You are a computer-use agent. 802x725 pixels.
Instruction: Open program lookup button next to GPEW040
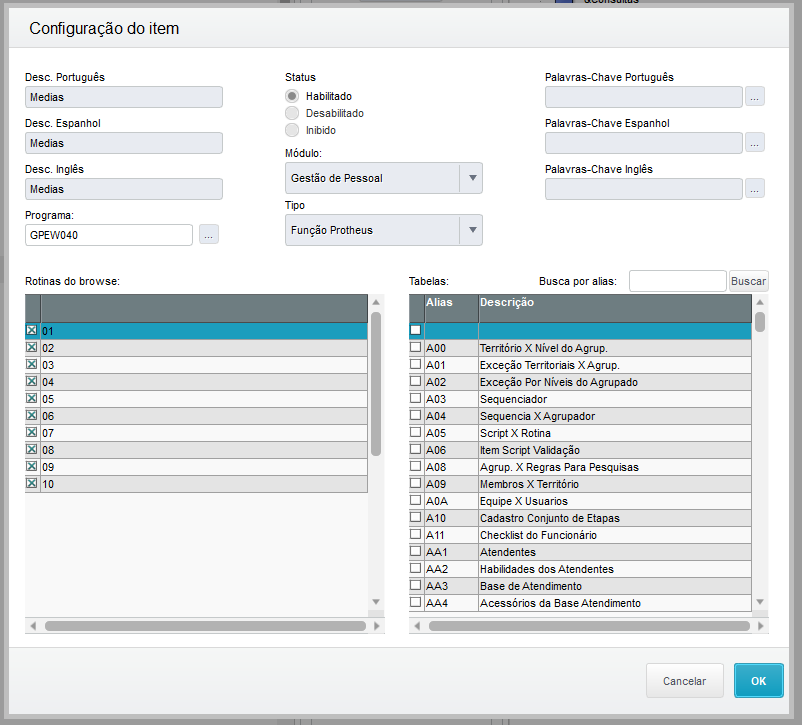(x=209, y=235)
